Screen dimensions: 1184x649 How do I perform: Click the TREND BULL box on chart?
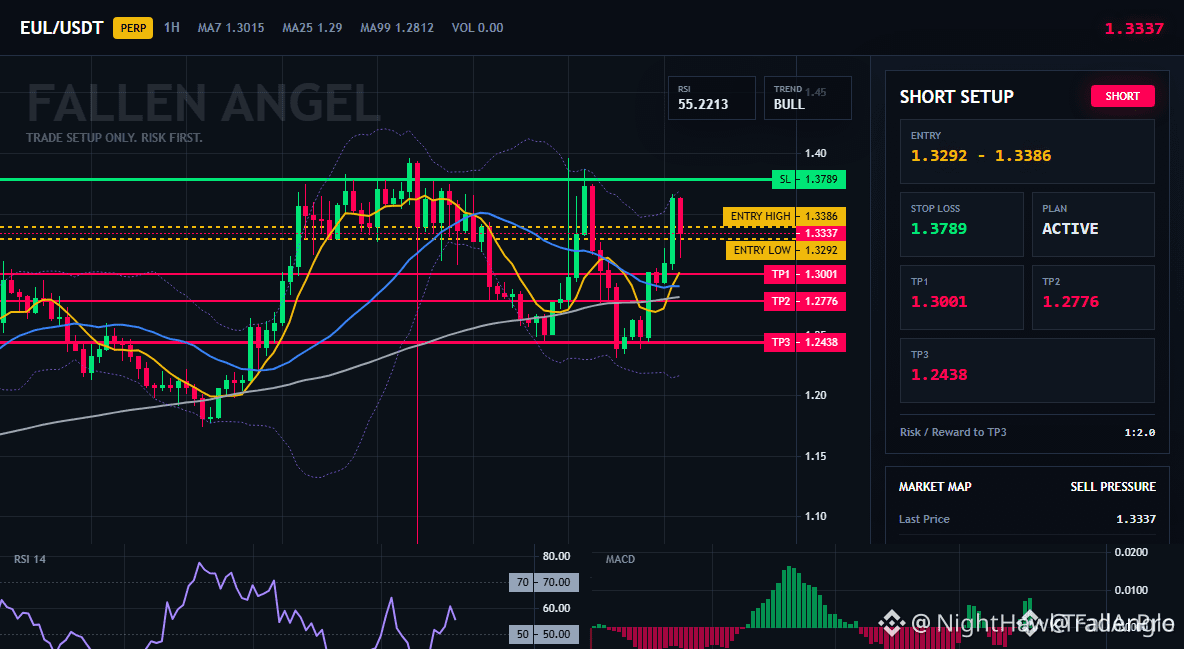(807, 97)
